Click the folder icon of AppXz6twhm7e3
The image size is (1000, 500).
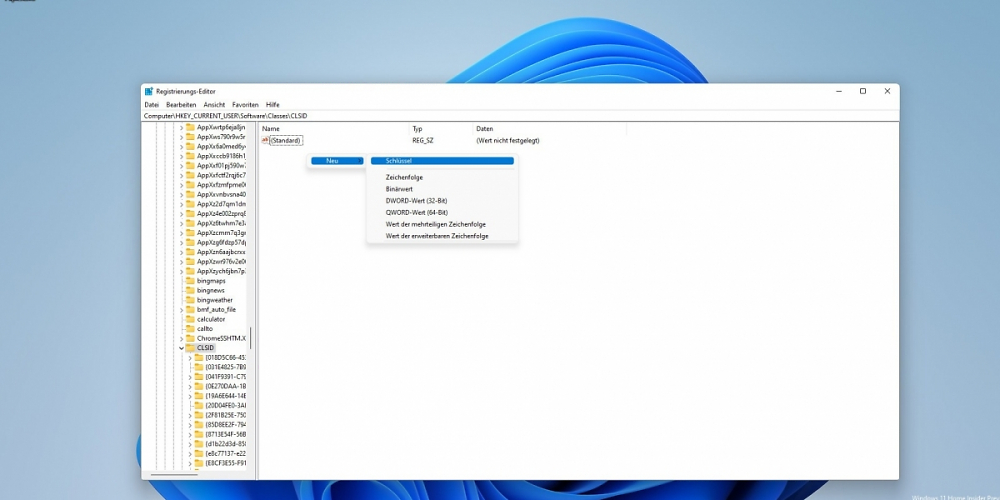pyautogui.click(x=190, y=223)
